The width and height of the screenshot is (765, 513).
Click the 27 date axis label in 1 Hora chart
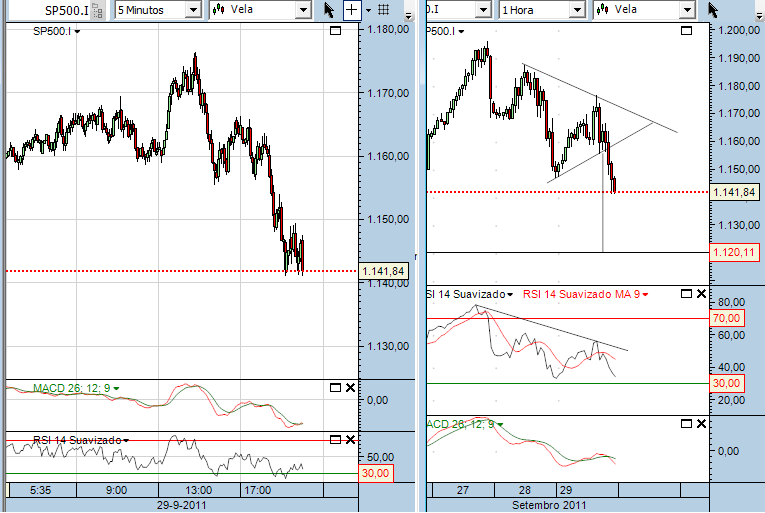coord(463,490)
